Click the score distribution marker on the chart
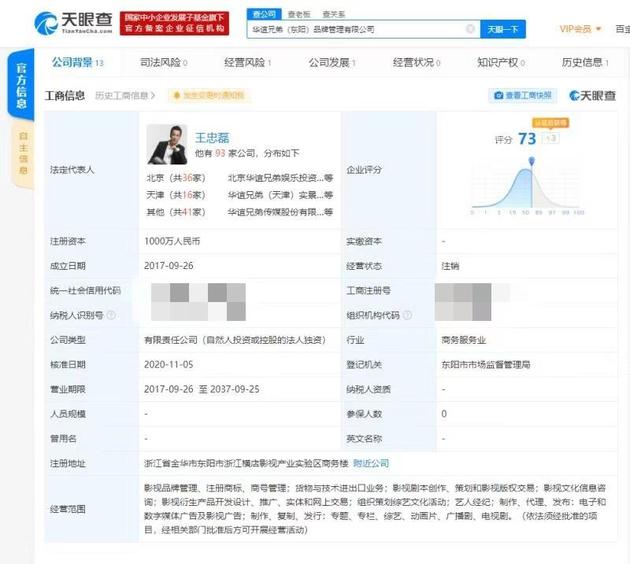The image size is (630, 564). 532,160
